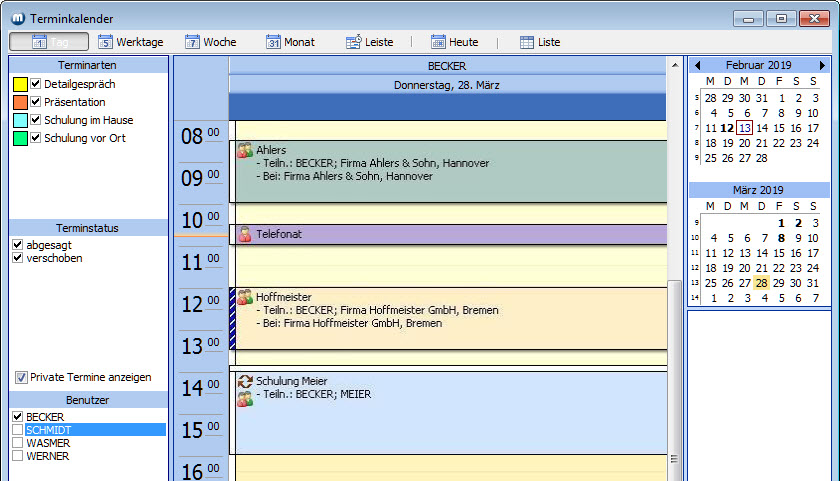
Task: Select the 11:00 time slot
Action: 450,265
